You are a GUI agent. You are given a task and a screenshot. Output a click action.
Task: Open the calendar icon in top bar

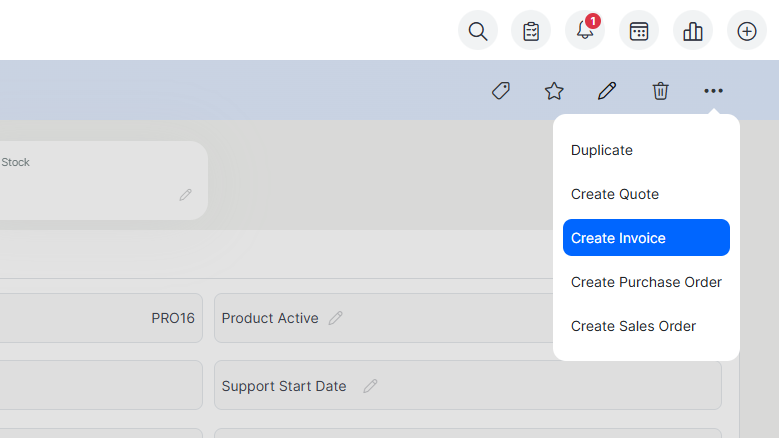[639, 31]
